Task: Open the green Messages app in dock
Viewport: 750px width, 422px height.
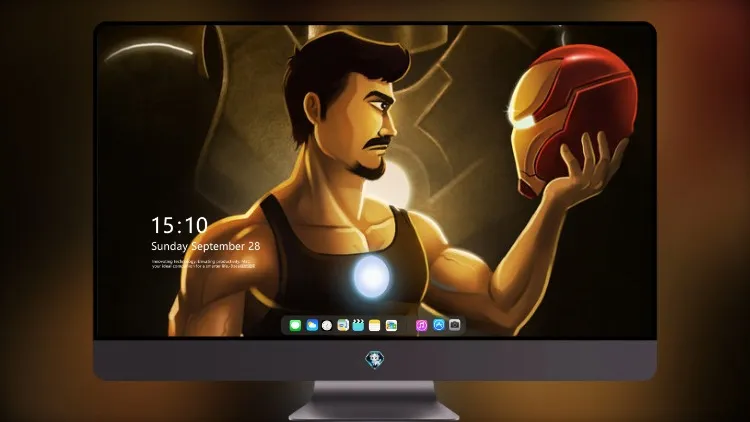Action: point(295,326)
